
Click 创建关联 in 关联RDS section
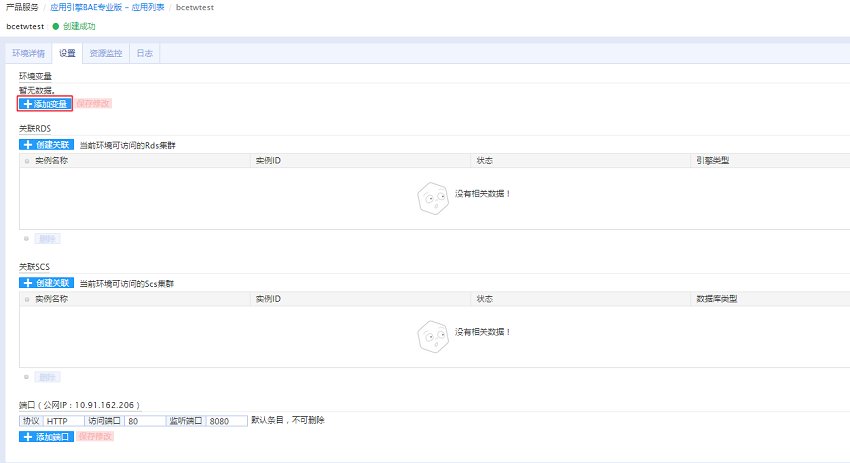pyautogui.click(x=47, y=145)
